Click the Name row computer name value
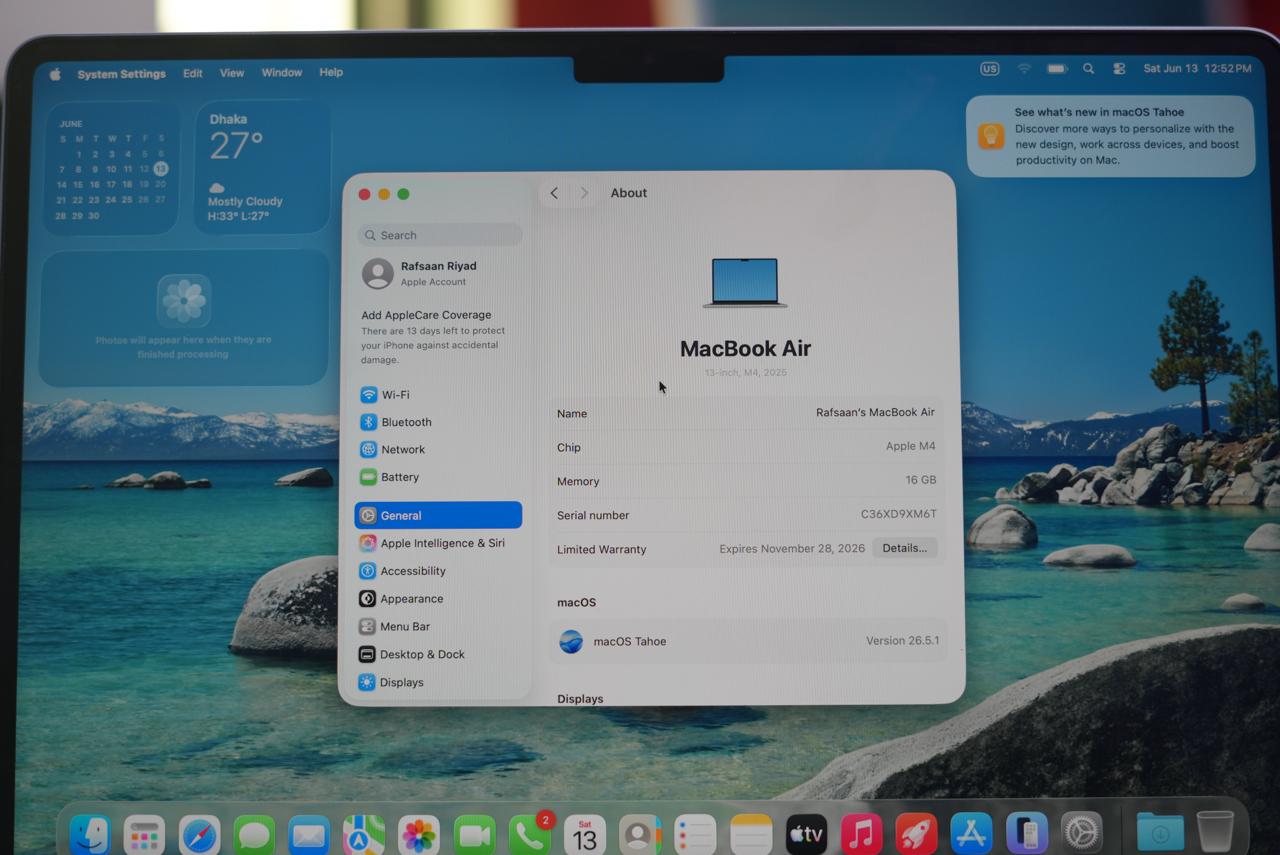This screenshot has width=1280, height=855. 875,412
